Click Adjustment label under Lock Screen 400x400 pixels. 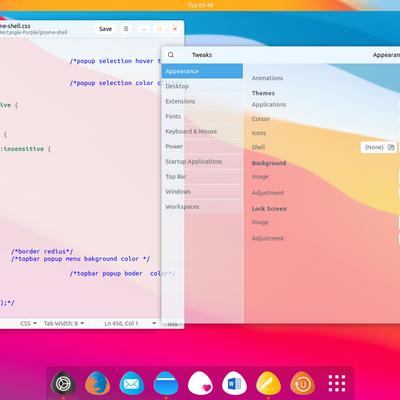pos(268,238)
